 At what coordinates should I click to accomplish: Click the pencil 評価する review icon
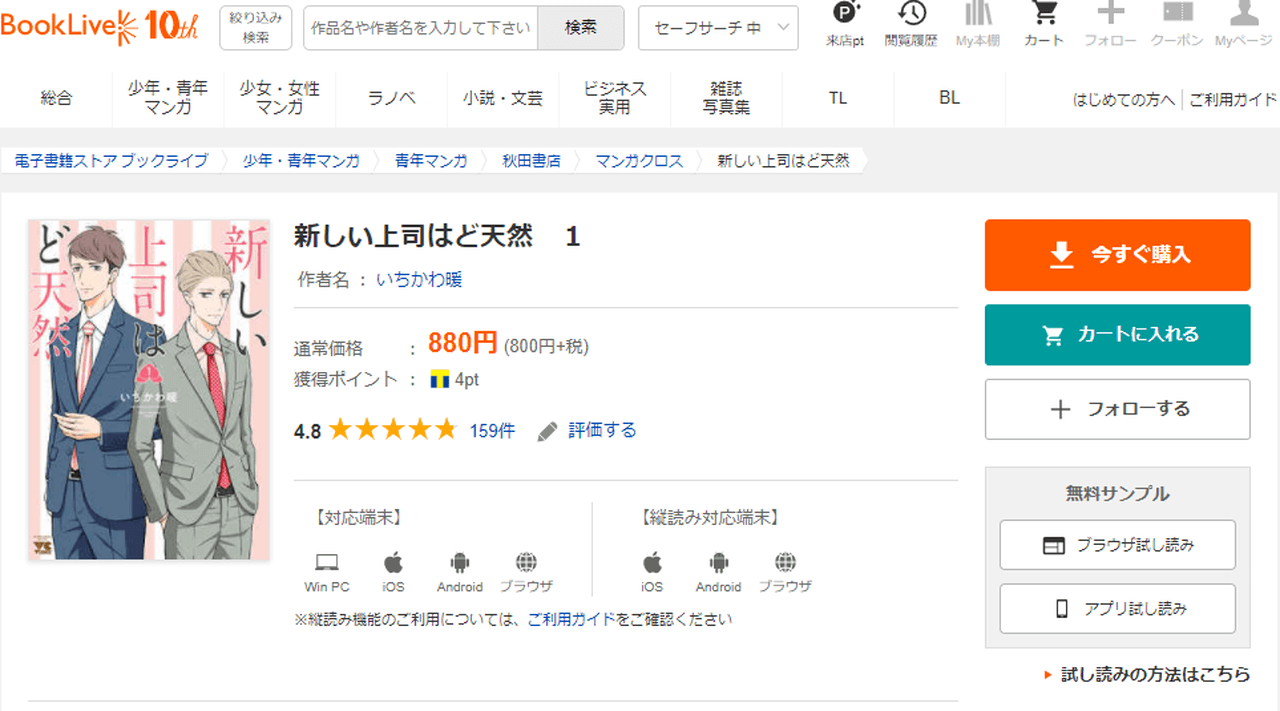547,431
